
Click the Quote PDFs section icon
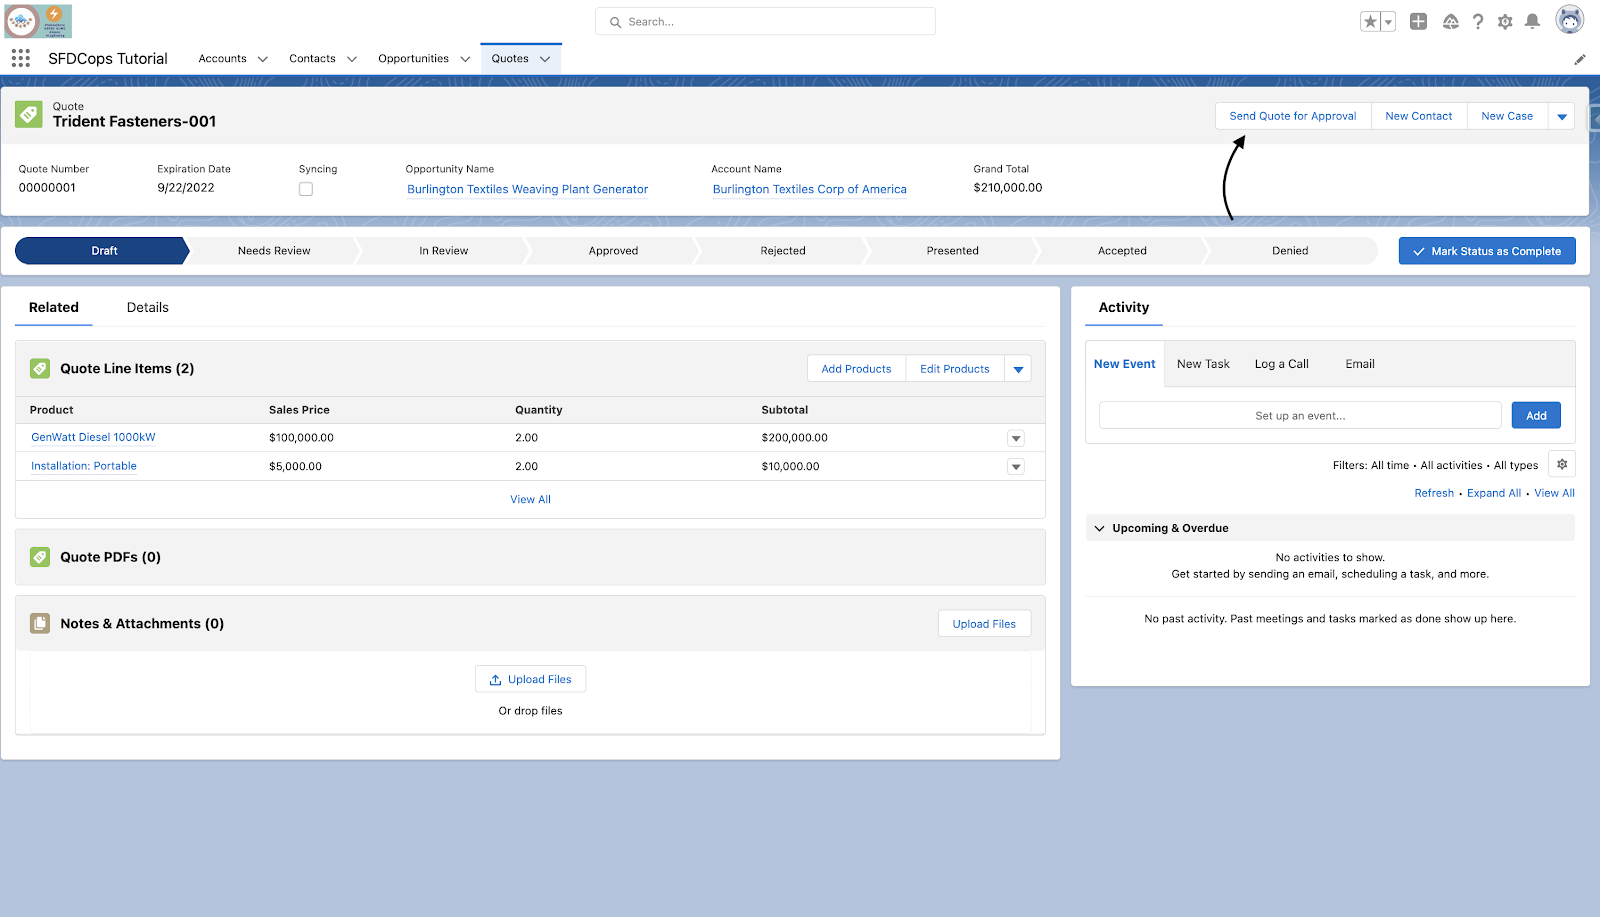(x=40, y=557)
